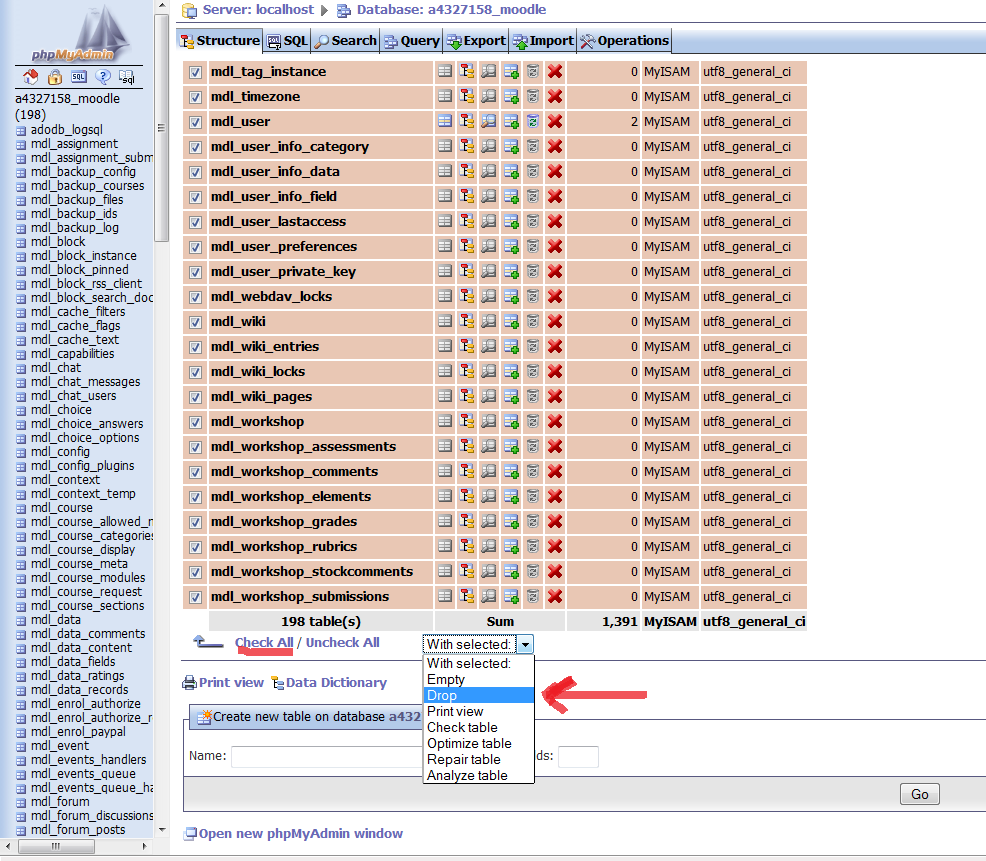Click Empty icon for mdl_workshop_submissions row

[533, 596]
